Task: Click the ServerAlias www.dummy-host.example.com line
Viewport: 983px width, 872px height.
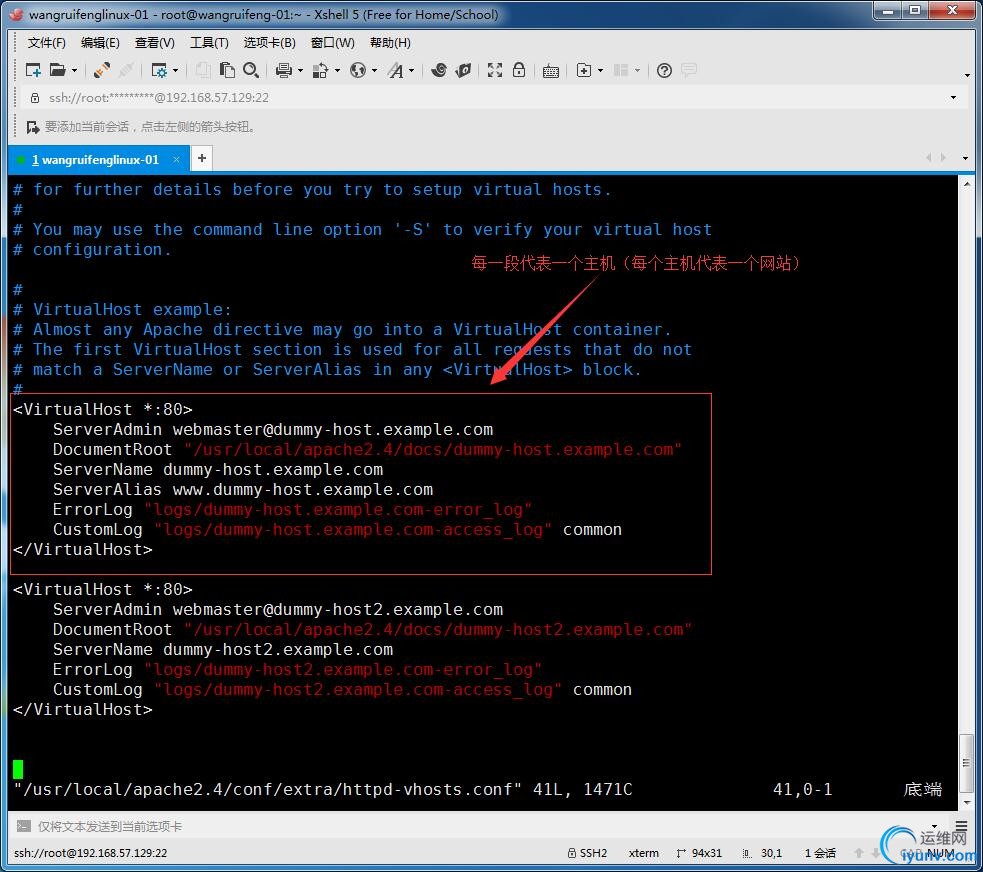Action: click(243, 490)
